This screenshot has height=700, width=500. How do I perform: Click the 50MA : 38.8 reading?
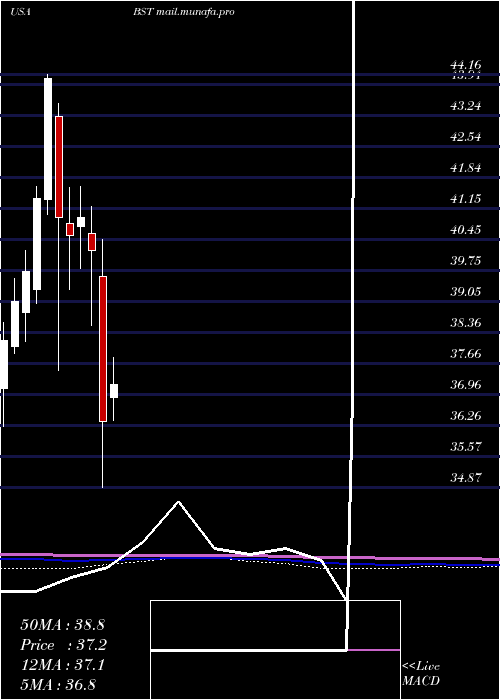pos(62,625)
